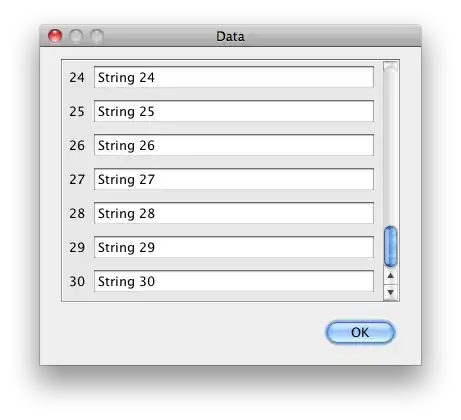
Task: Click the row label 29
Action: pos(77,247)
